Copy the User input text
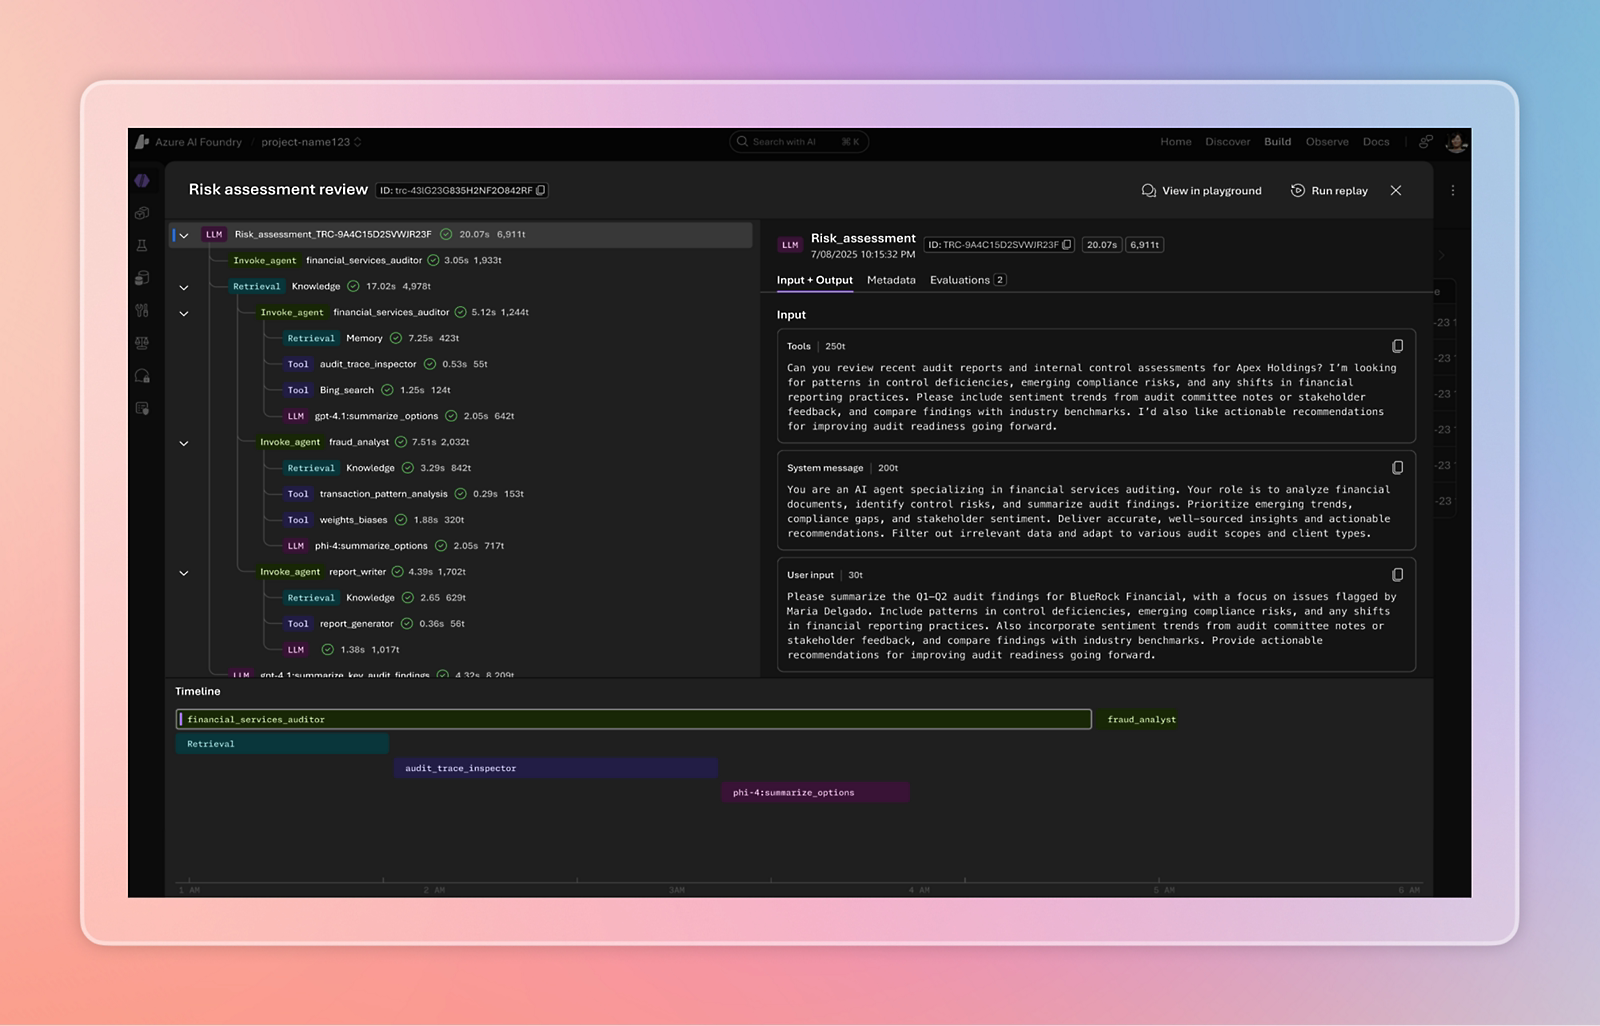Viewport: 1600px width, 1026px height. pos(1397,575)
